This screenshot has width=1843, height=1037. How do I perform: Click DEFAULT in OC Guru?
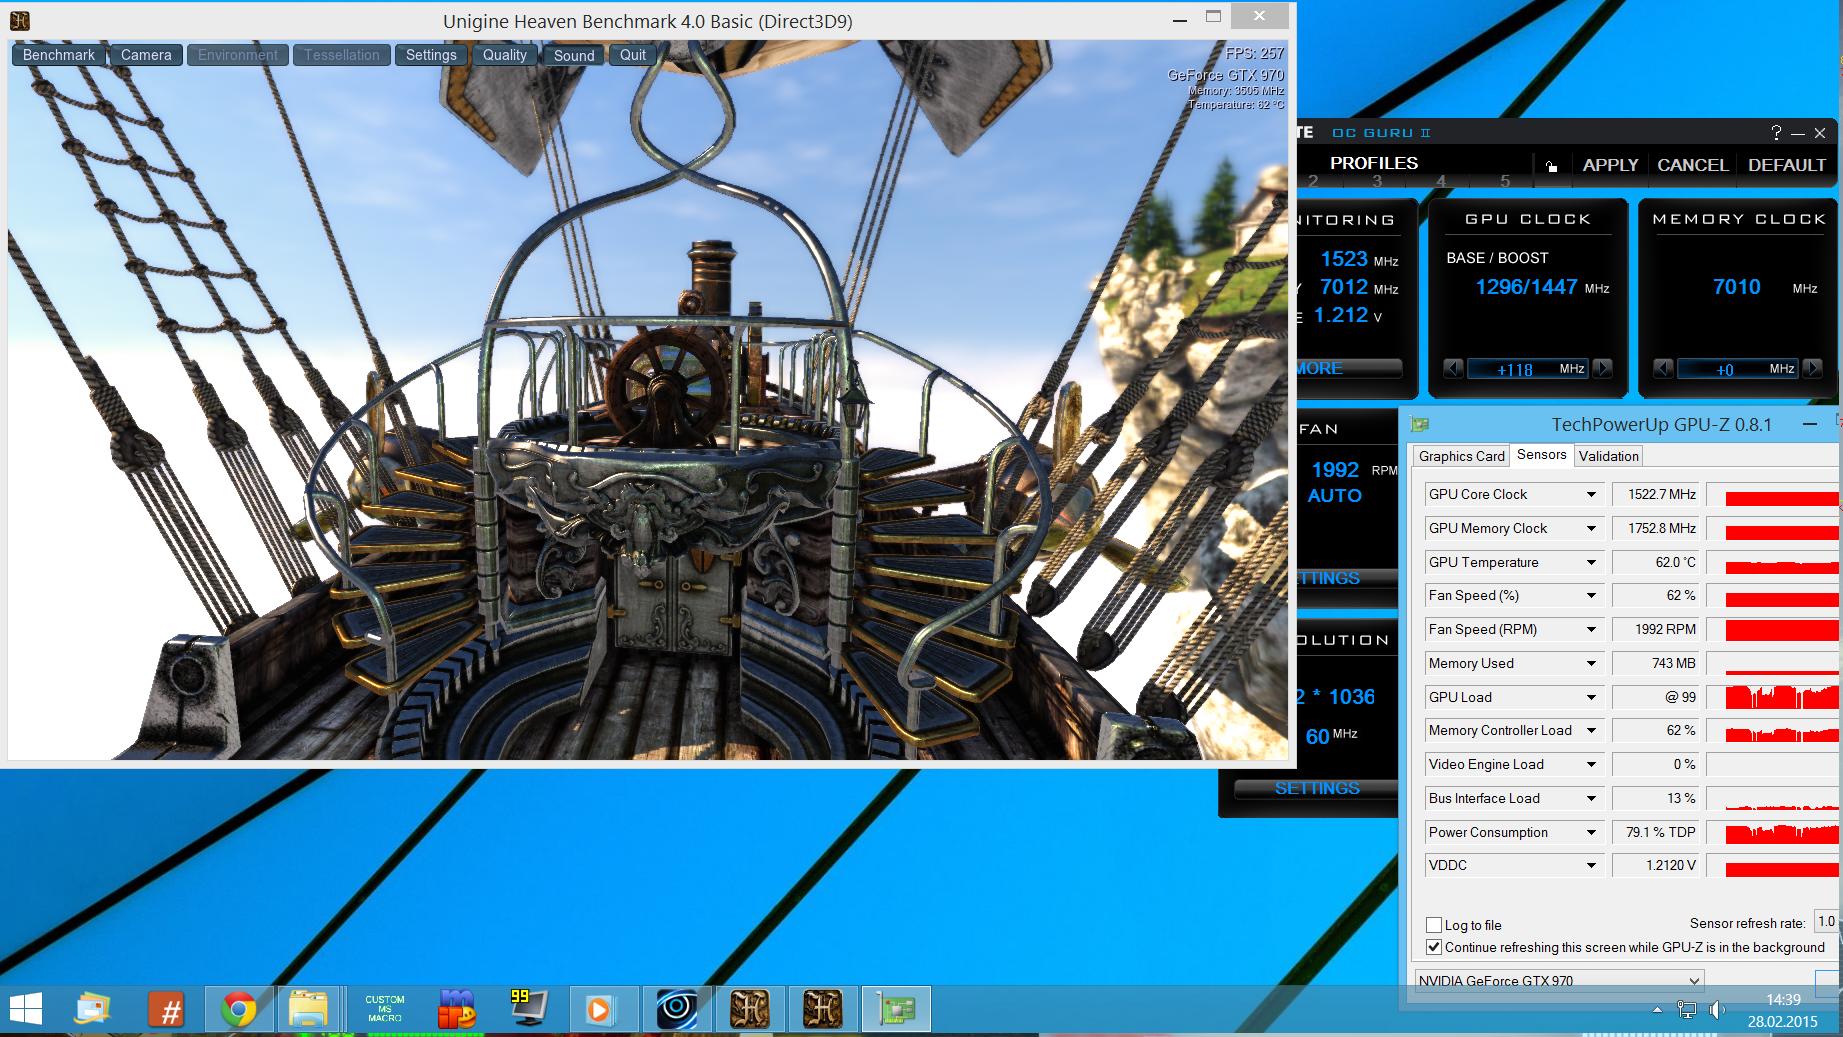[1787, 165]
